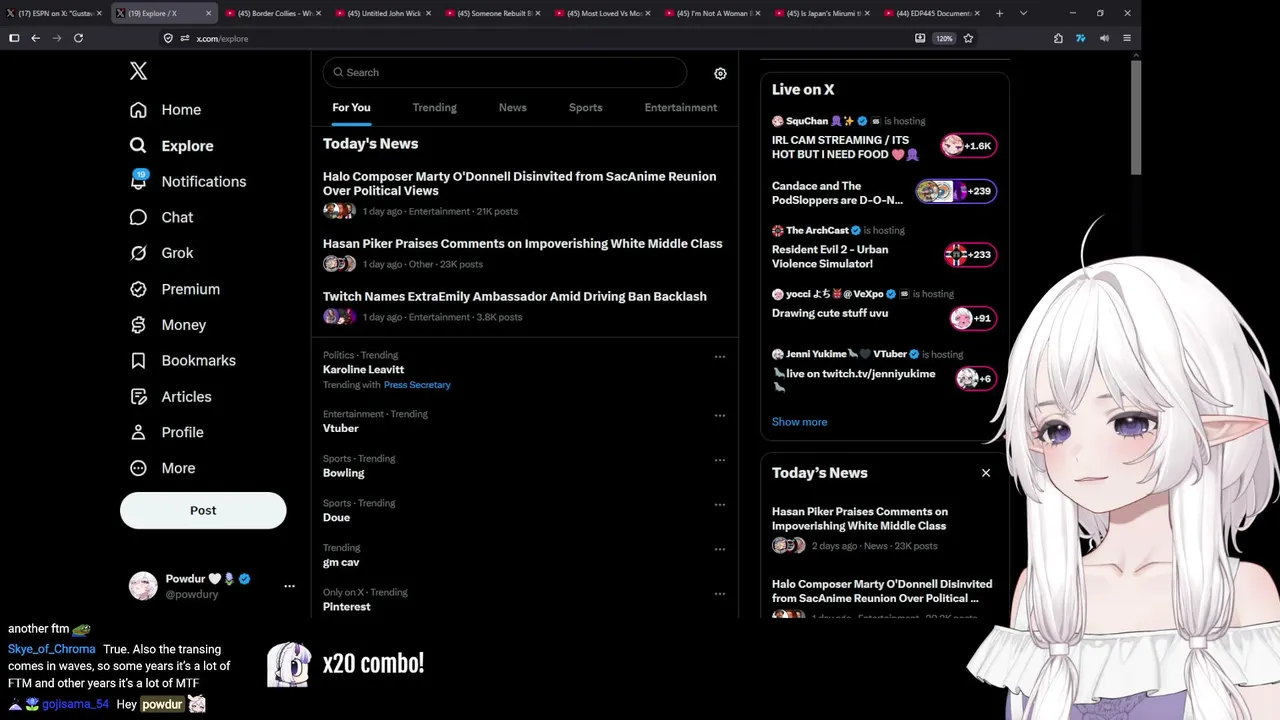This screenshot has width=1280, height=720.
Task: Open the browser sidebar toggle icon
Action: tap(14, 38)
